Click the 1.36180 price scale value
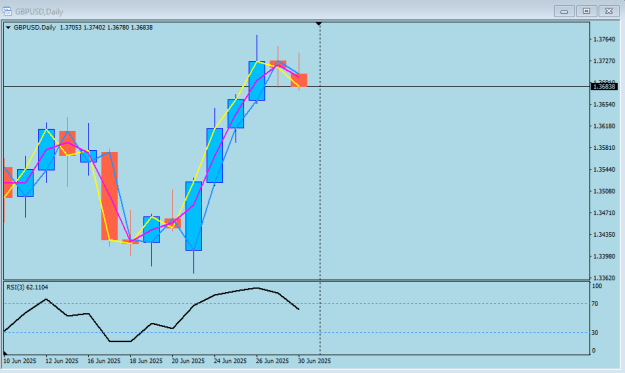The width and height of the screenshot is (625, 373). tap(604, 126)
